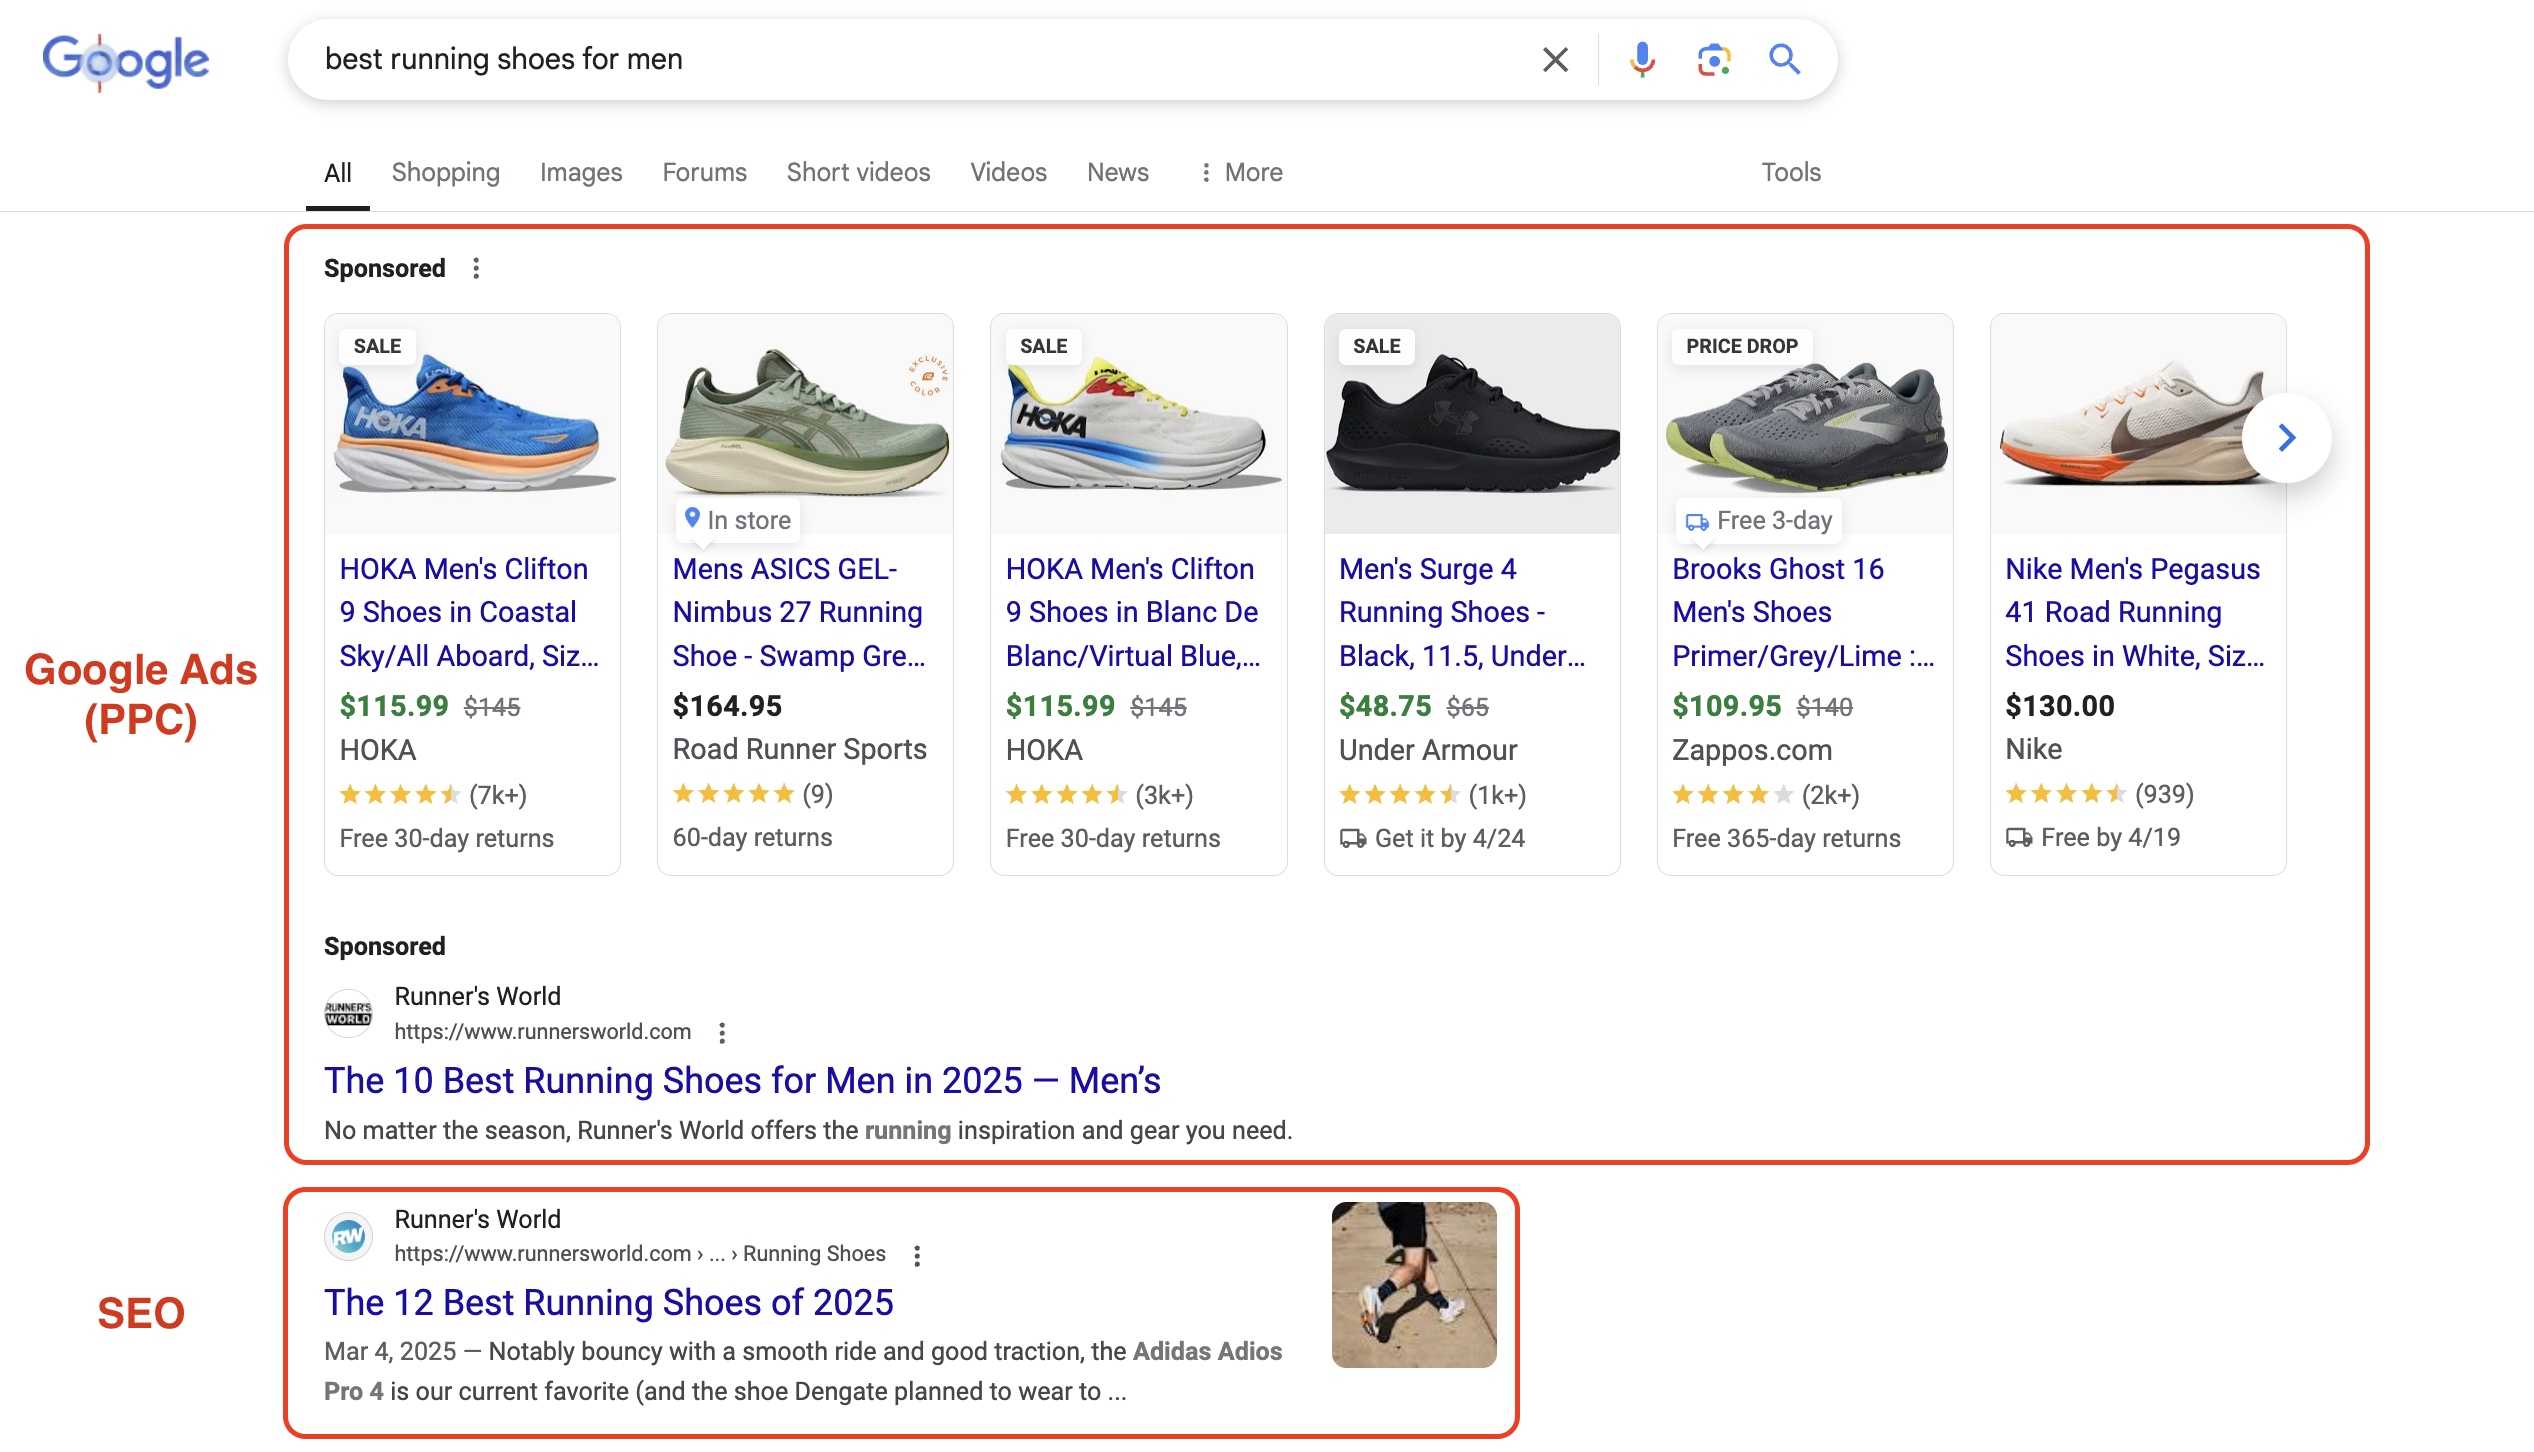Open The 12 Best Running Shoes of 2025
The width and height of the screenshot is (2534, 1452).
click(608, 1302)
